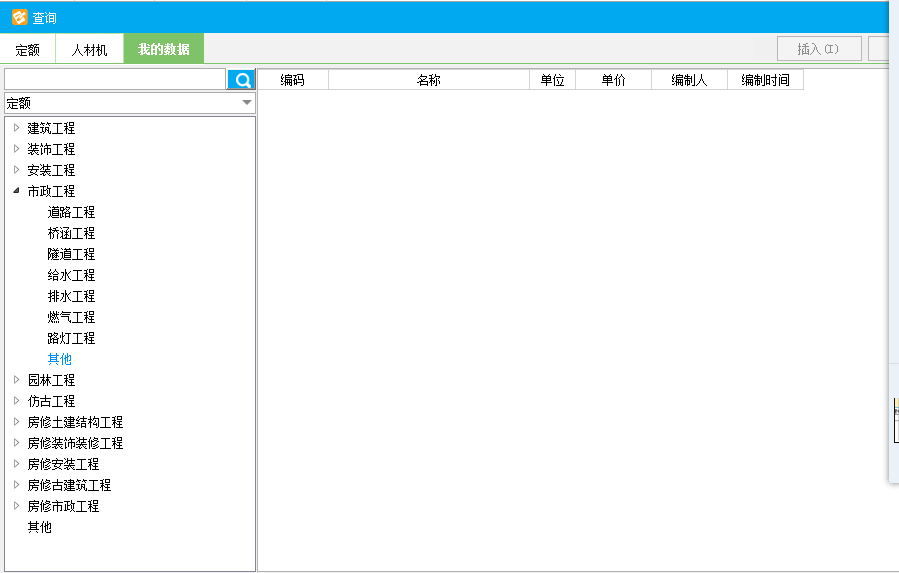Focus the search text box
The image size is (899, 573).
click(115, 79)
